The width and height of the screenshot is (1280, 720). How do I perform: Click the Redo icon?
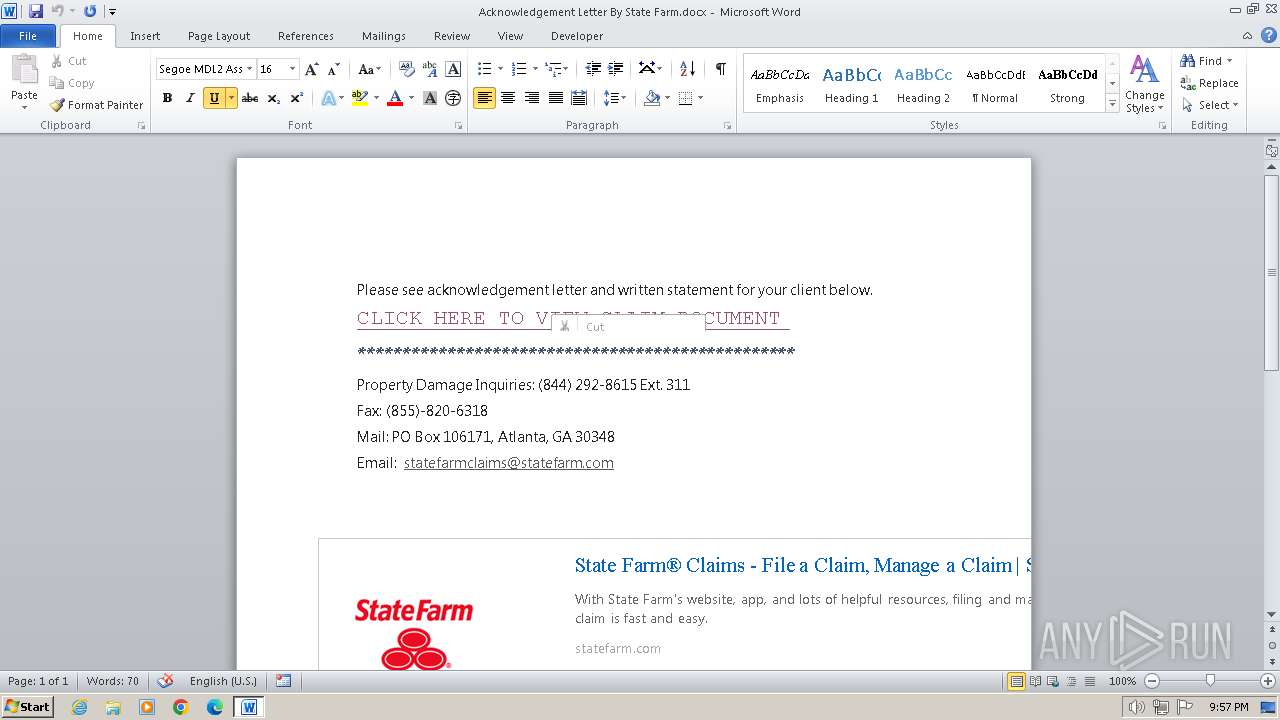pyautogui.click(x=90, y=11)
